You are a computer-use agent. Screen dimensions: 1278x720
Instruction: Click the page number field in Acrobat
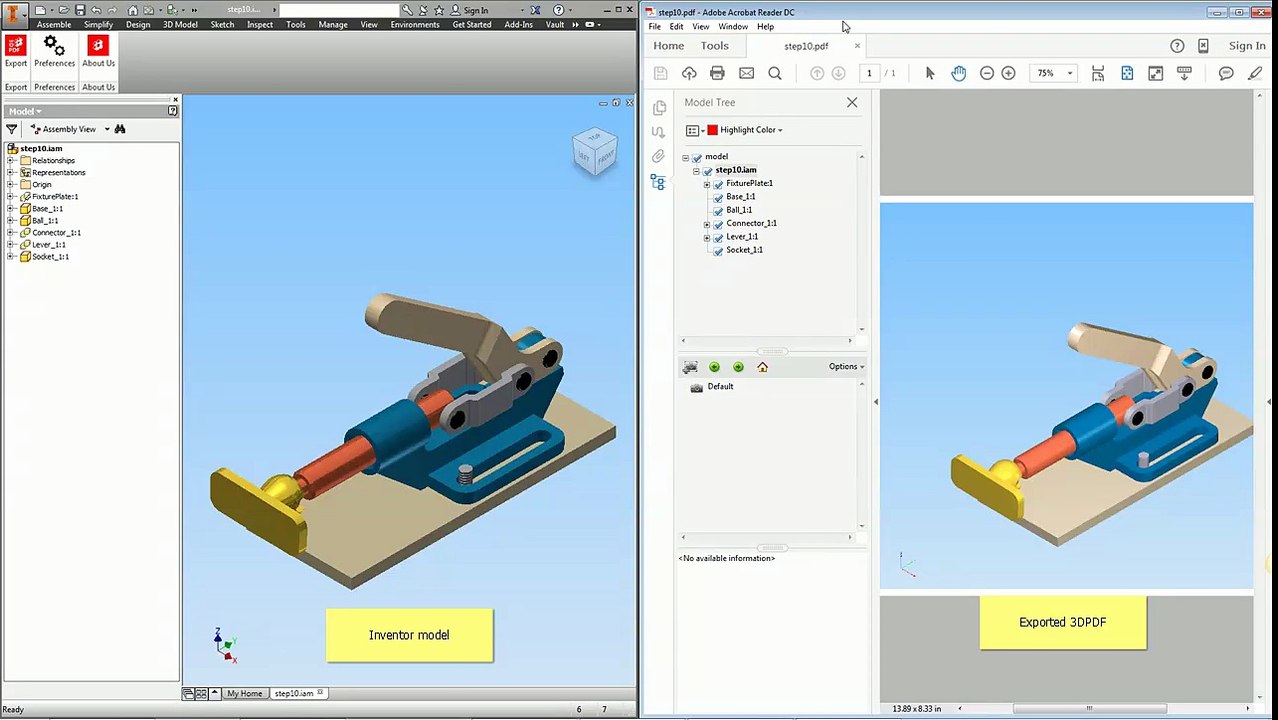pos(869,73)
